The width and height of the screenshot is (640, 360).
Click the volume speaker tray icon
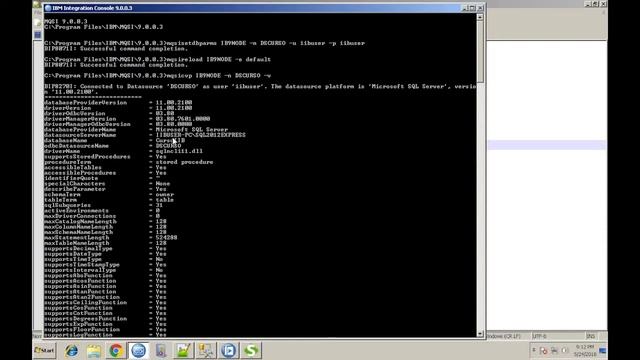click(565, 351)
